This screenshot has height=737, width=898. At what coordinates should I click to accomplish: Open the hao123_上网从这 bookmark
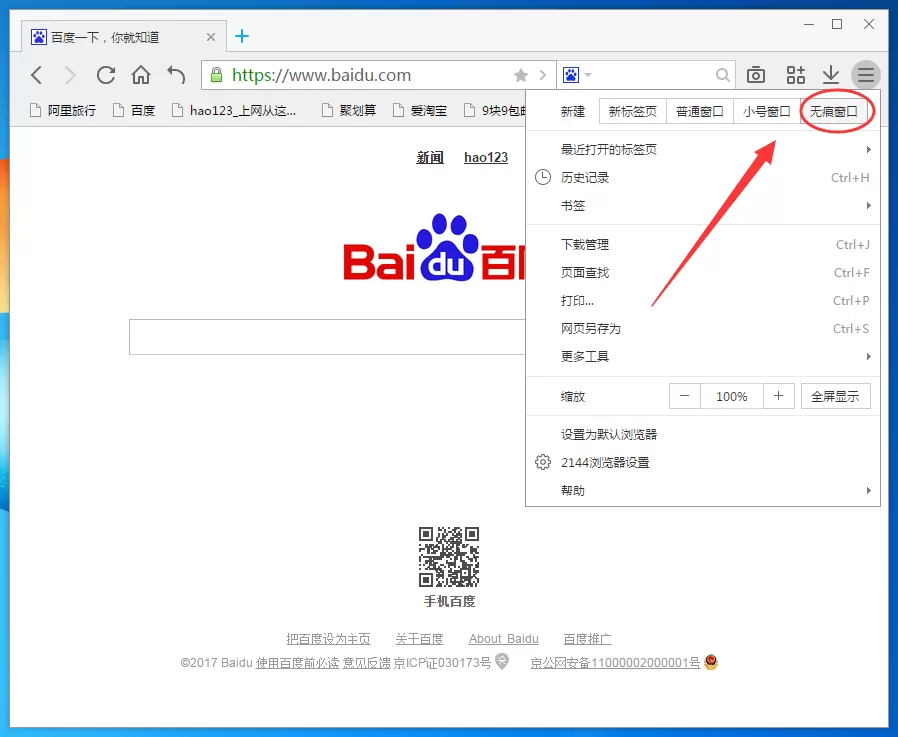coord(234,110)
